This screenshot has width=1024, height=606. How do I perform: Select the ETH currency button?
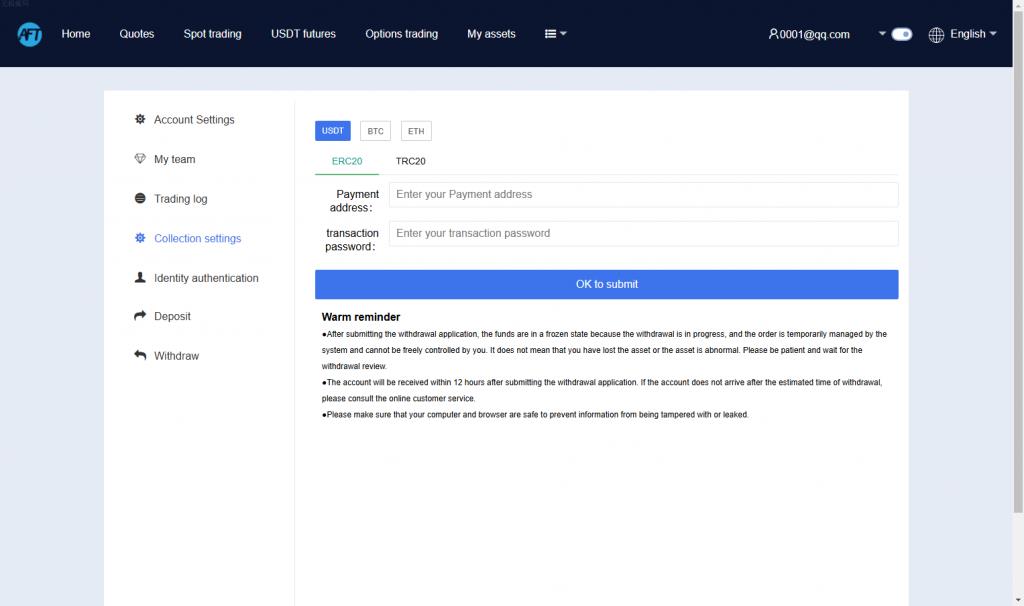[x=416, y=131]
